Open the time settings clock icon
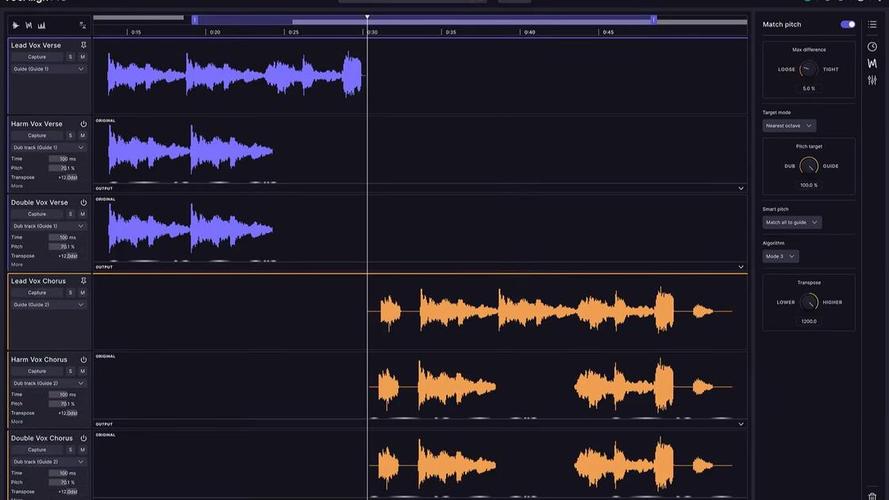The height and width of the screenshot is (500, 889). tap(872, 46)
